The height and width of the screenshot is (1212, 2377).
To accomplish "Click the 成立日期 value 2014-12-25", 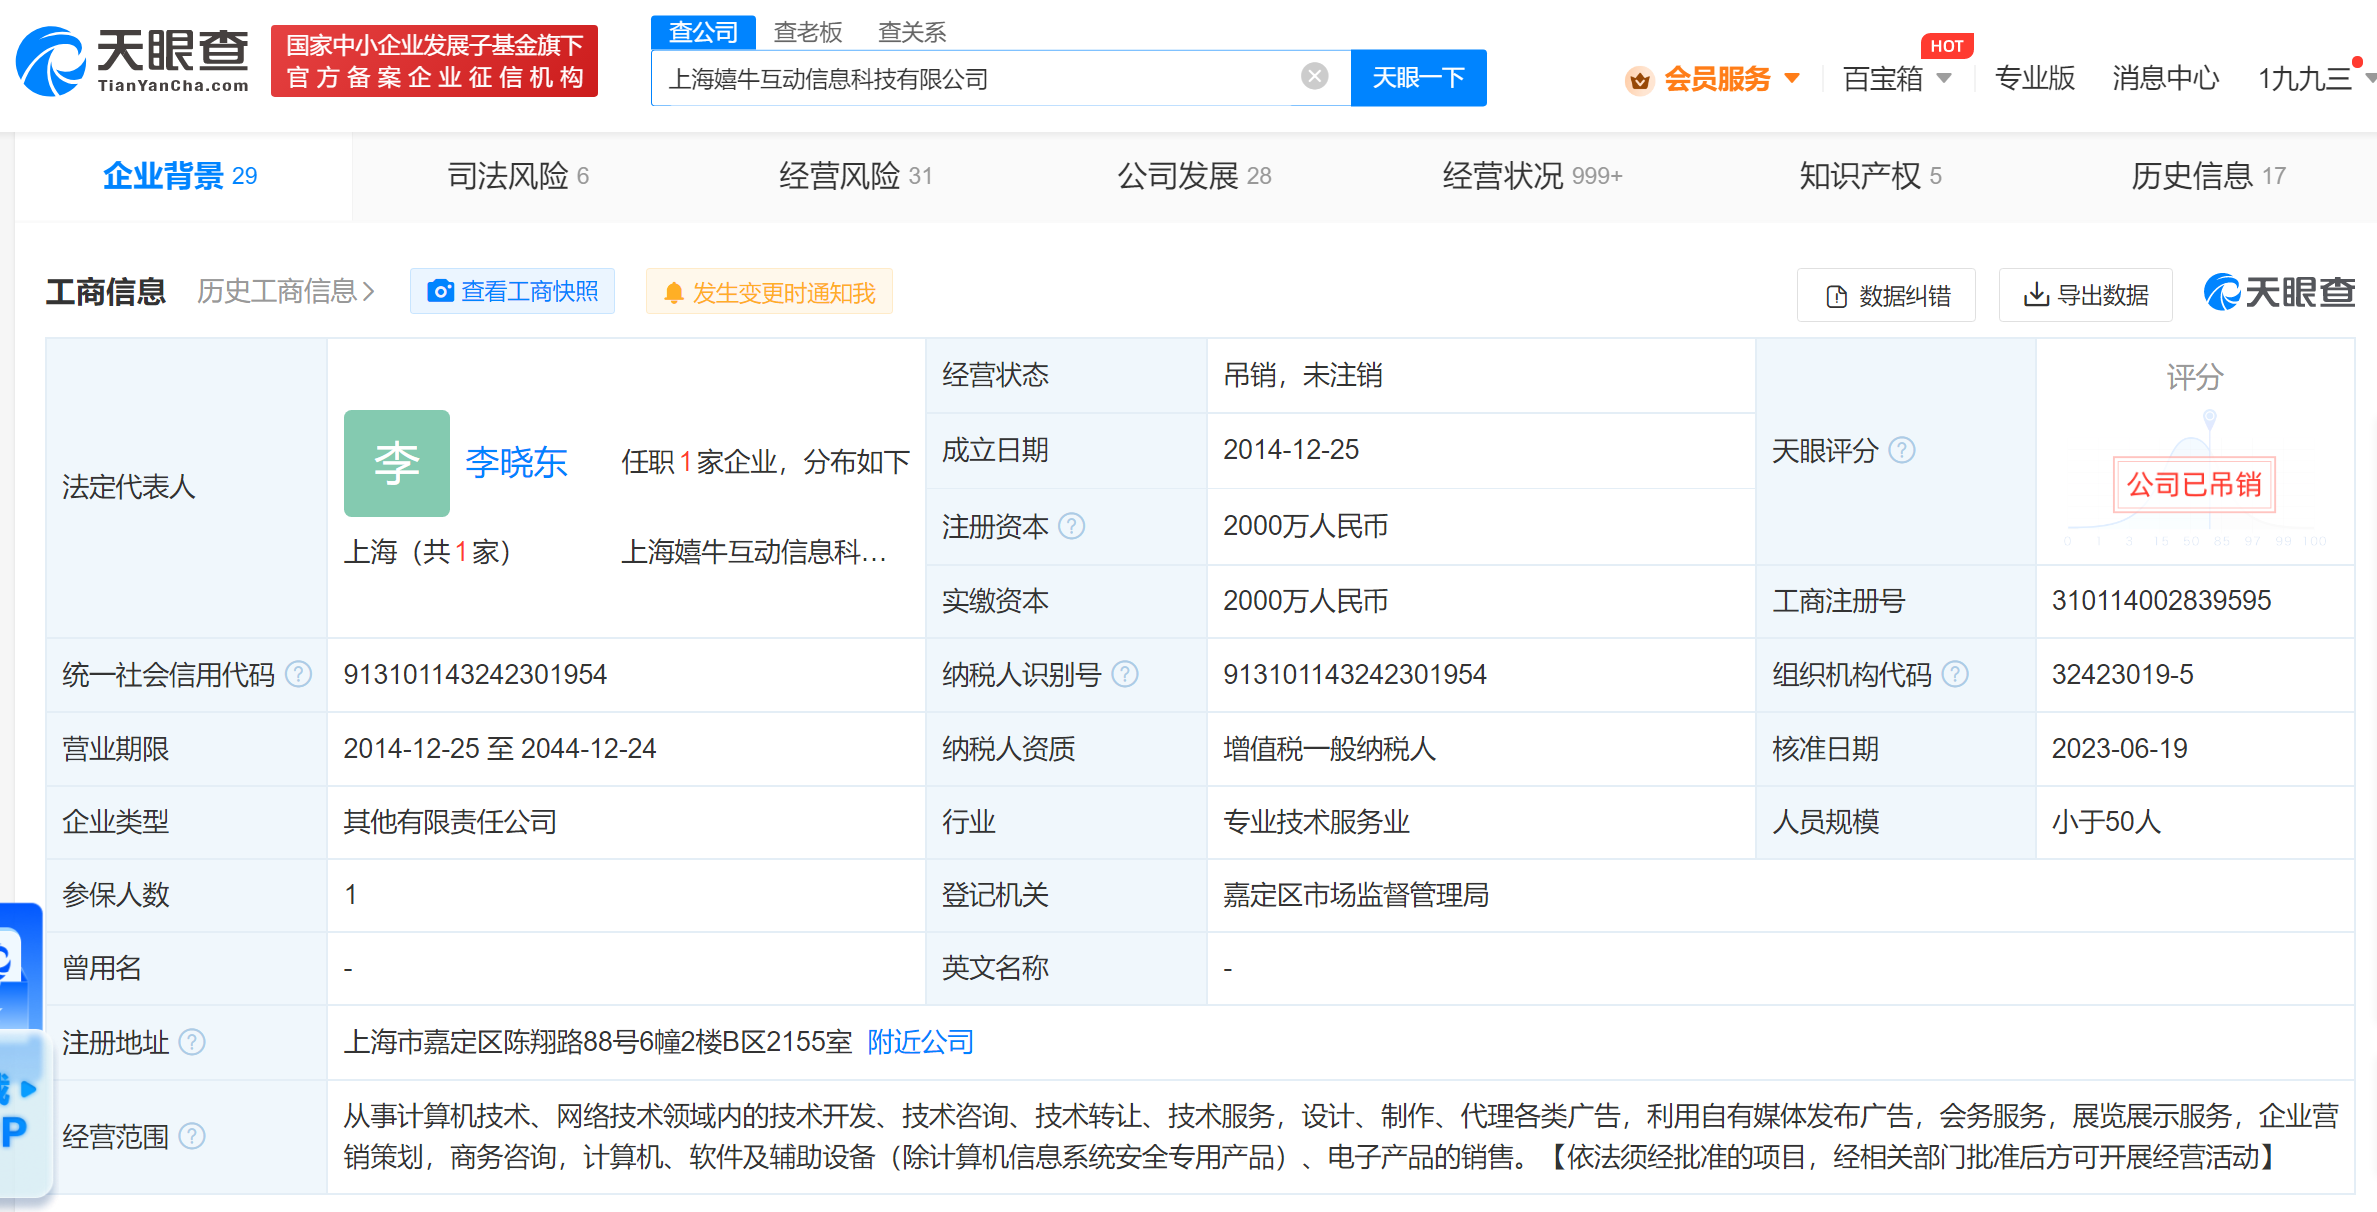I will [x=1291, y=450].
